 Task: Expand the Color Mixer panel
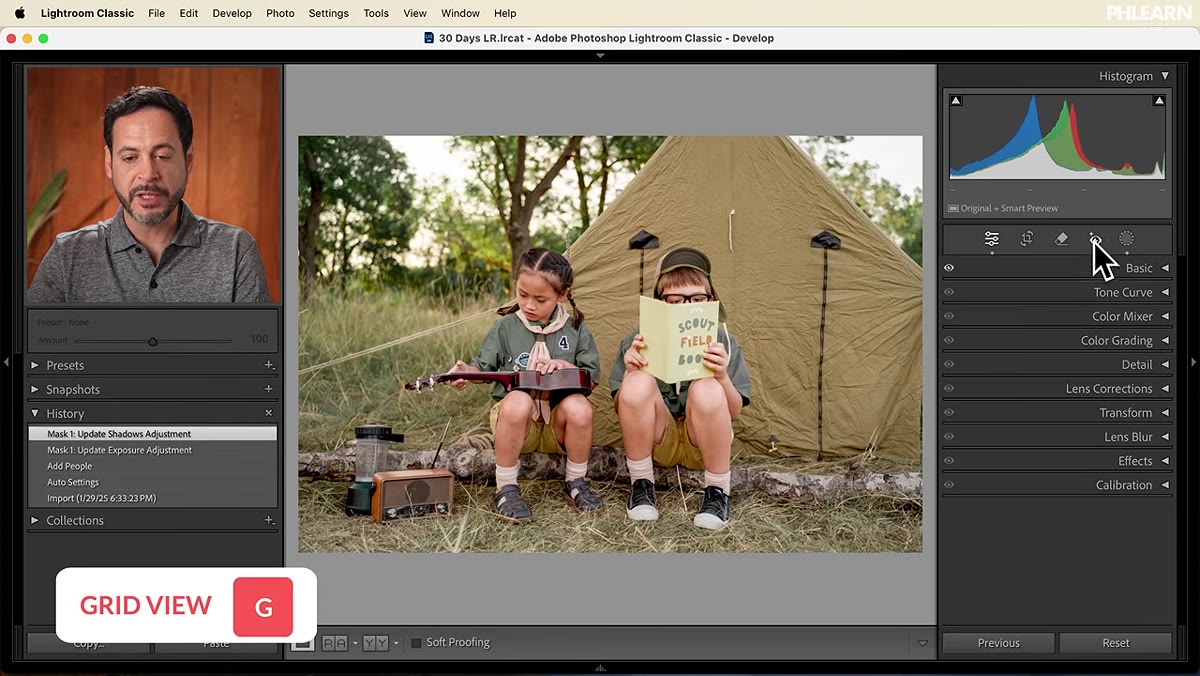(1165, 316)
